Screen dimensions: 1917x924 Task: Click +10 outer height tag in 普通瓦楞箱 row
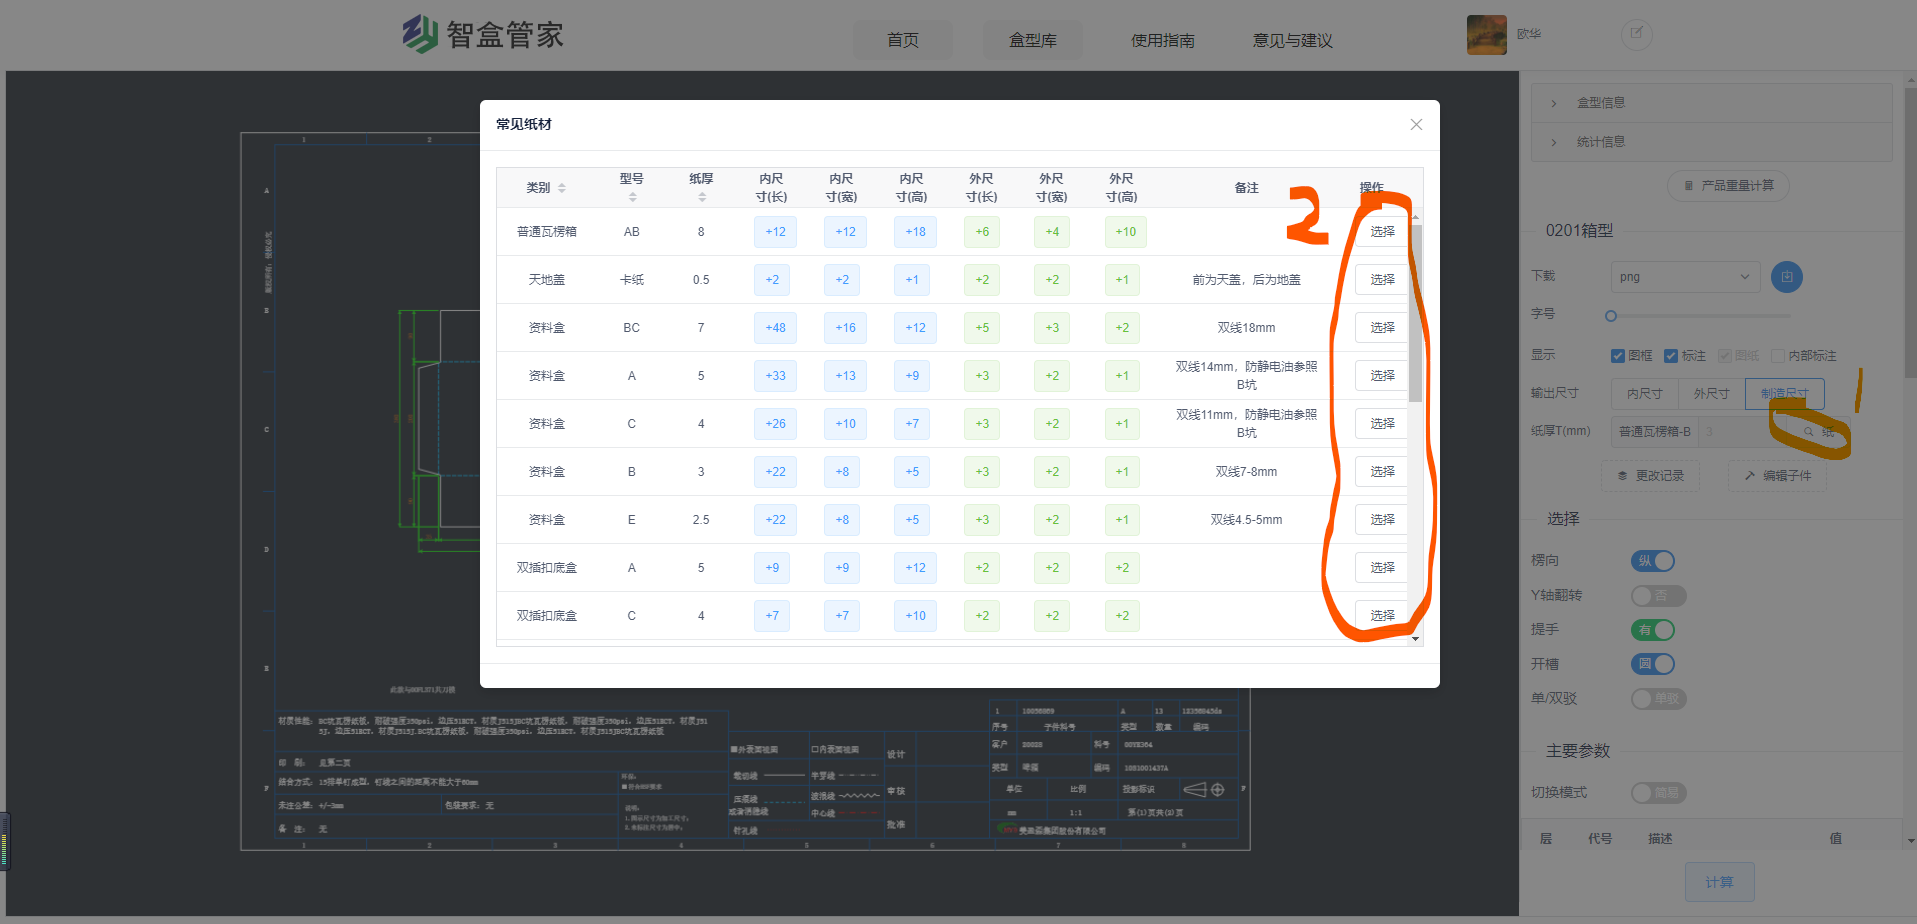[1125, 231]
